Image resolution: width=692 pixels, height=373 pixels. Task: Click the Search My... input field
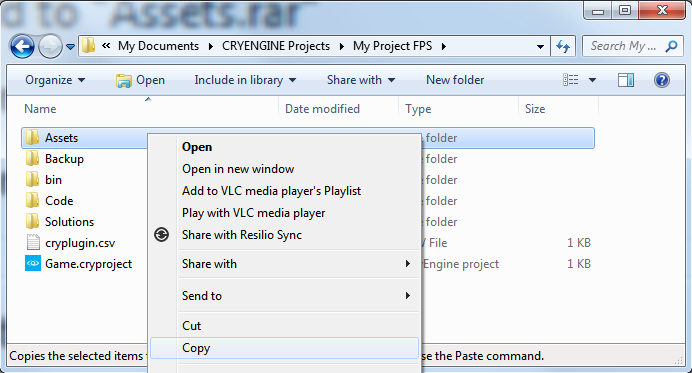[x=624, y=46]
